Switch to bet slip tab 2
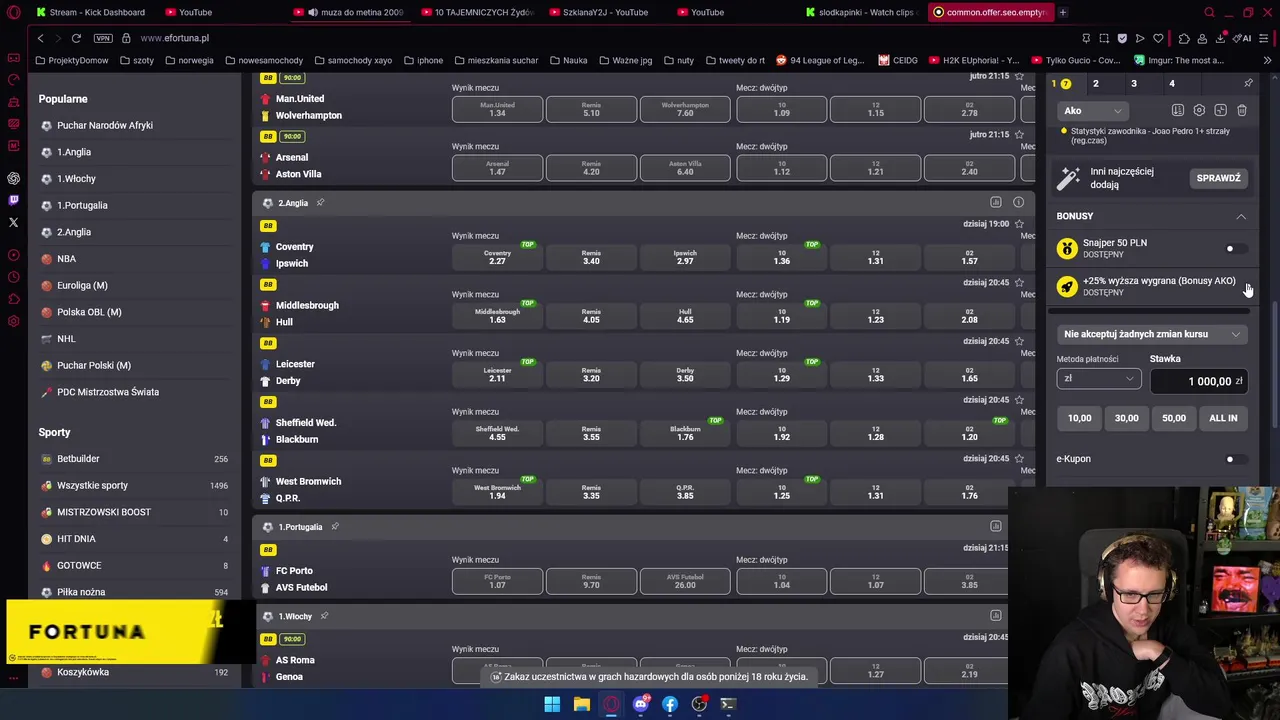The height and width of the screenshot is (720, 1280). pyautogui.click(x=1095, y=84)
